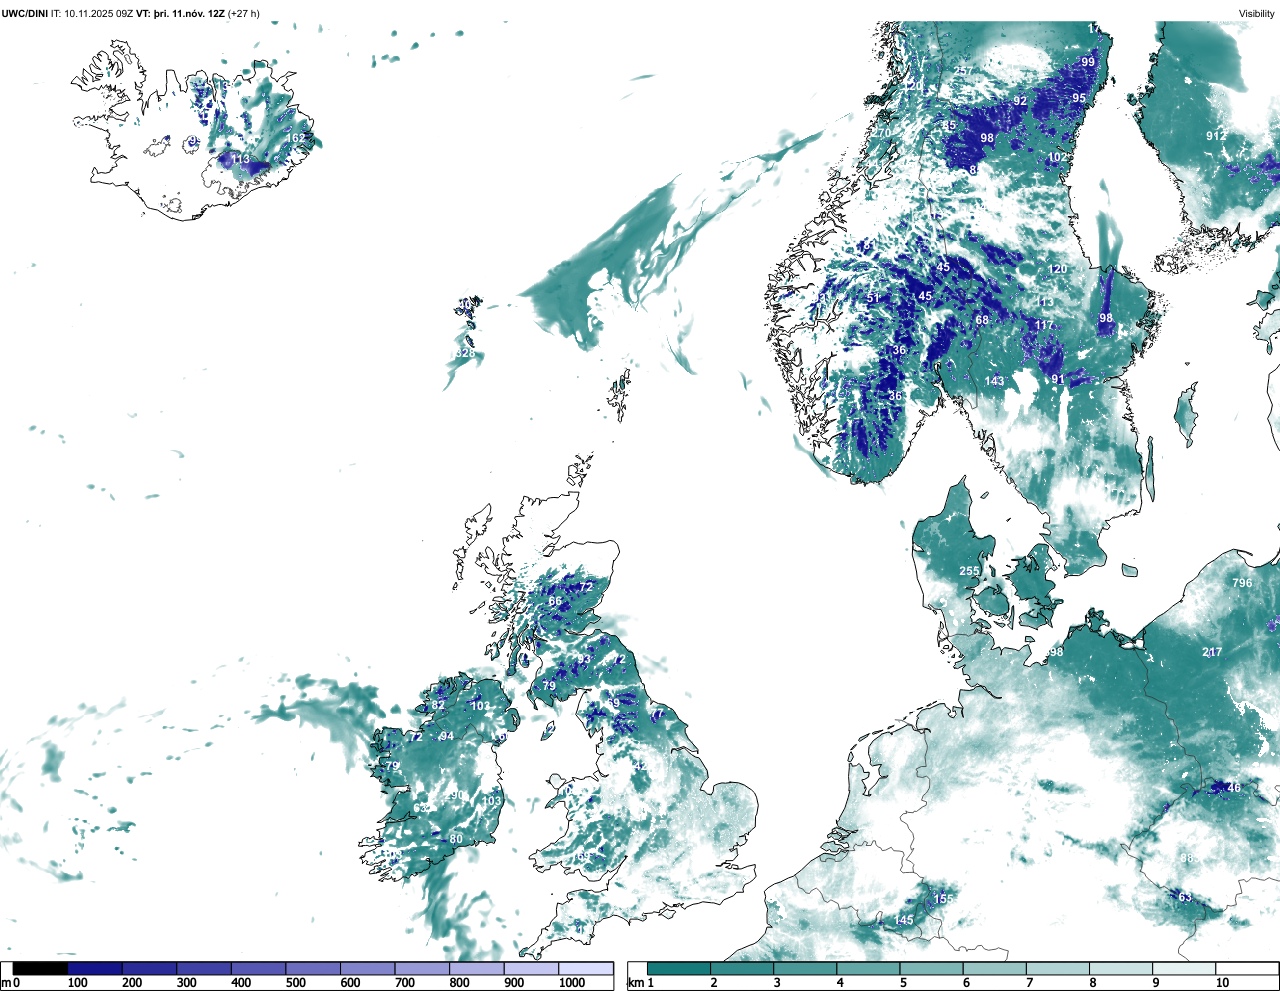Click the lightest 9–10 km legend swatch

1185,968
